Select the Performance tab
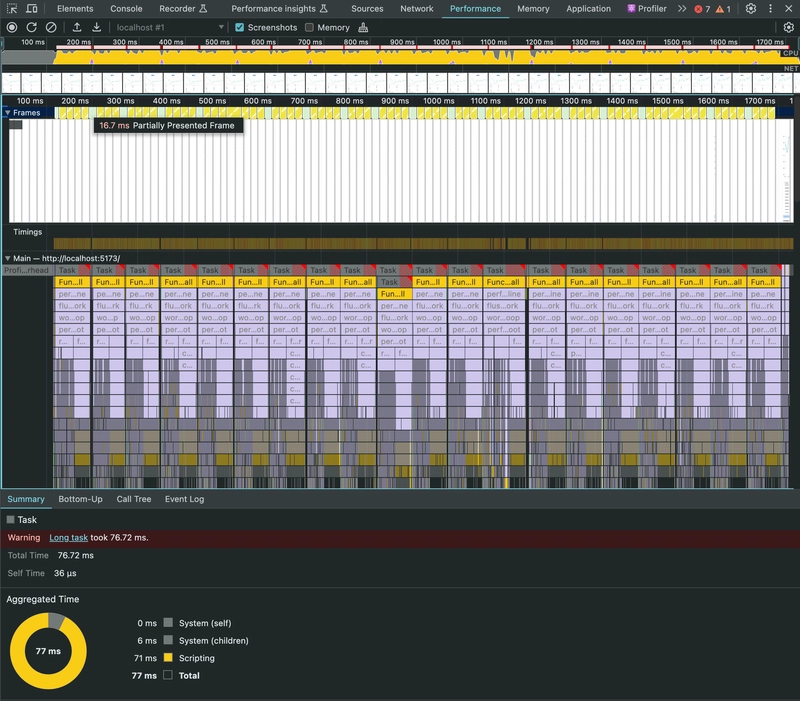This screenshot has height=701, width=800. point(476,9)
